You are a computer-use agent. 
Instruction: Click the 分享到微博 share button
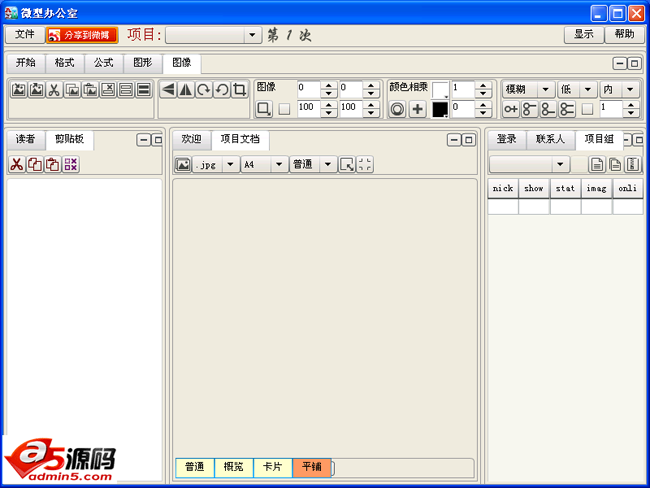[x=82, y=35]
